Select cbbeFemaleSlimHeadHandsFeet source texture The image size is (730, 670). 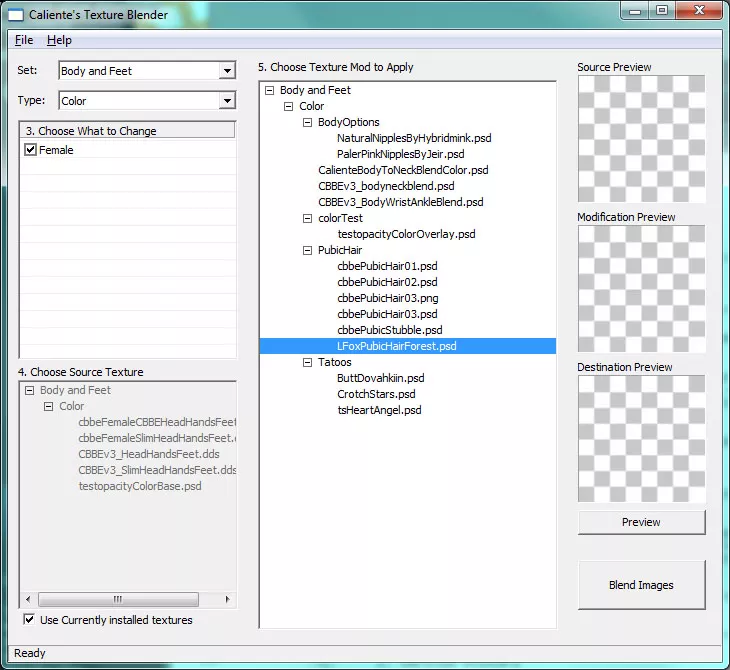point(157,438)
